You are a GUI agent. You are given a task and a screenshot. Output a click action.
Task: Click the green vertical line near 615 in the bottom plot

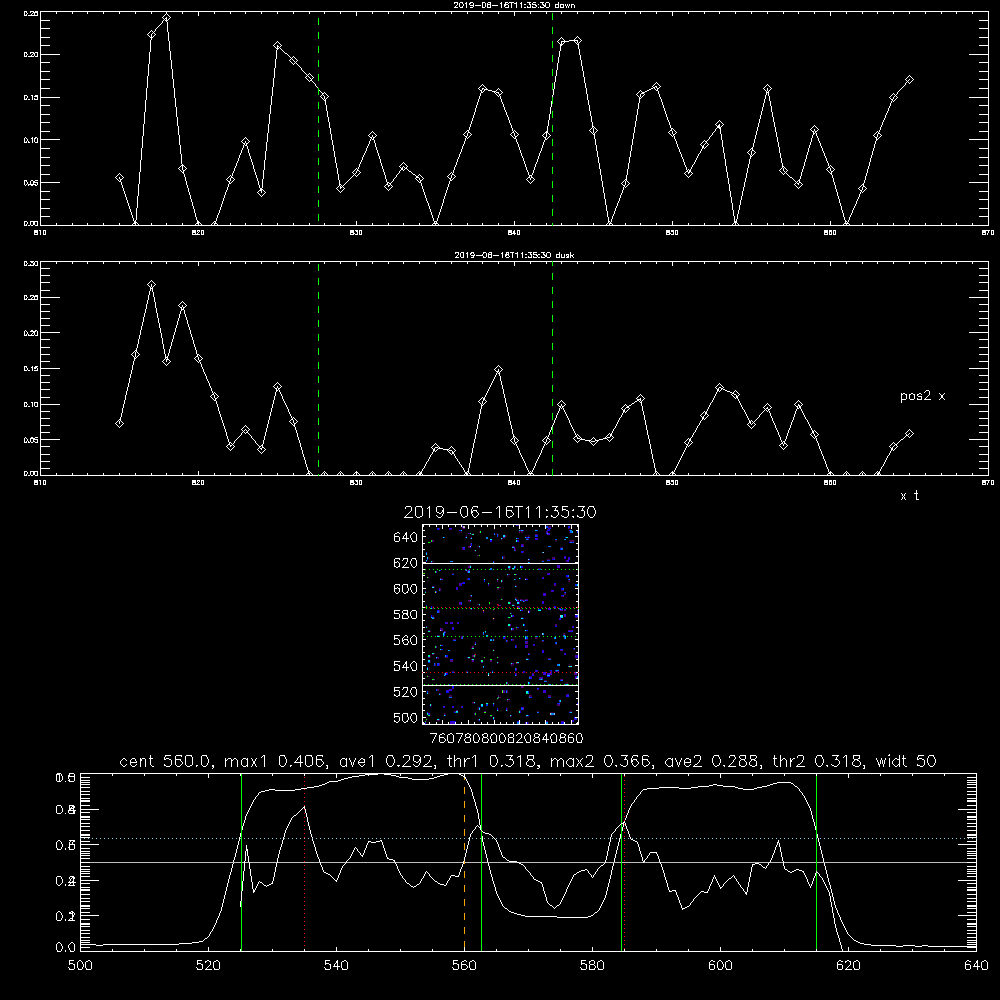[816, 861]
